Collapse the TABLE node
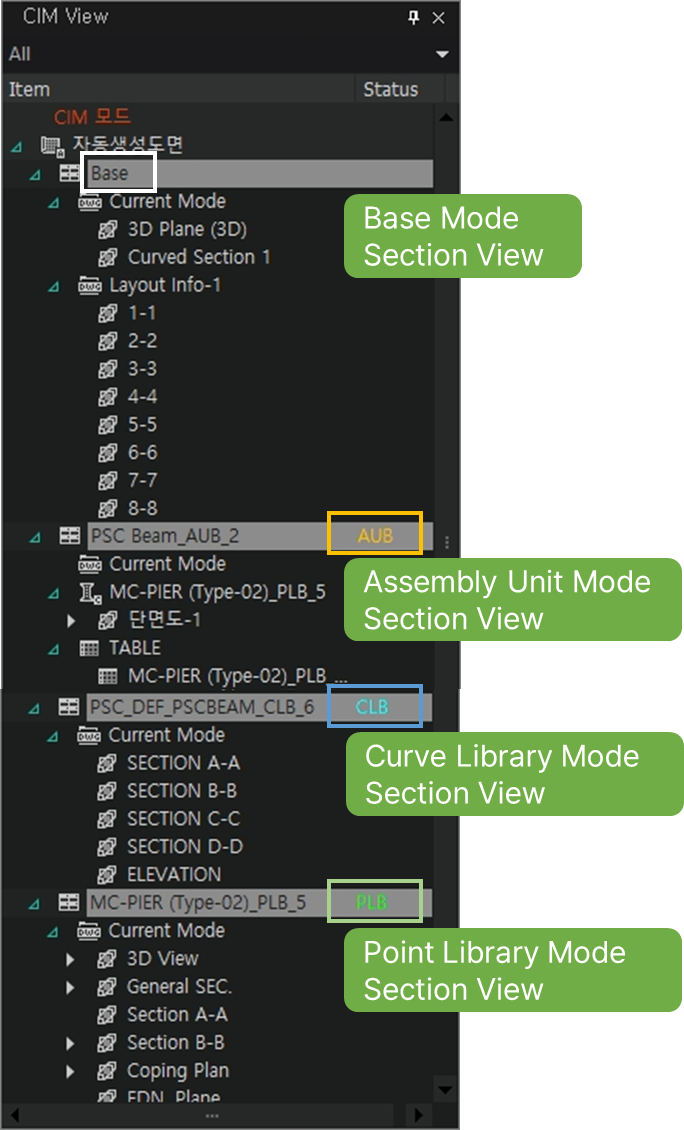Image resolution: width=684 pixels, height=1130 pixels. click(53, 649)
